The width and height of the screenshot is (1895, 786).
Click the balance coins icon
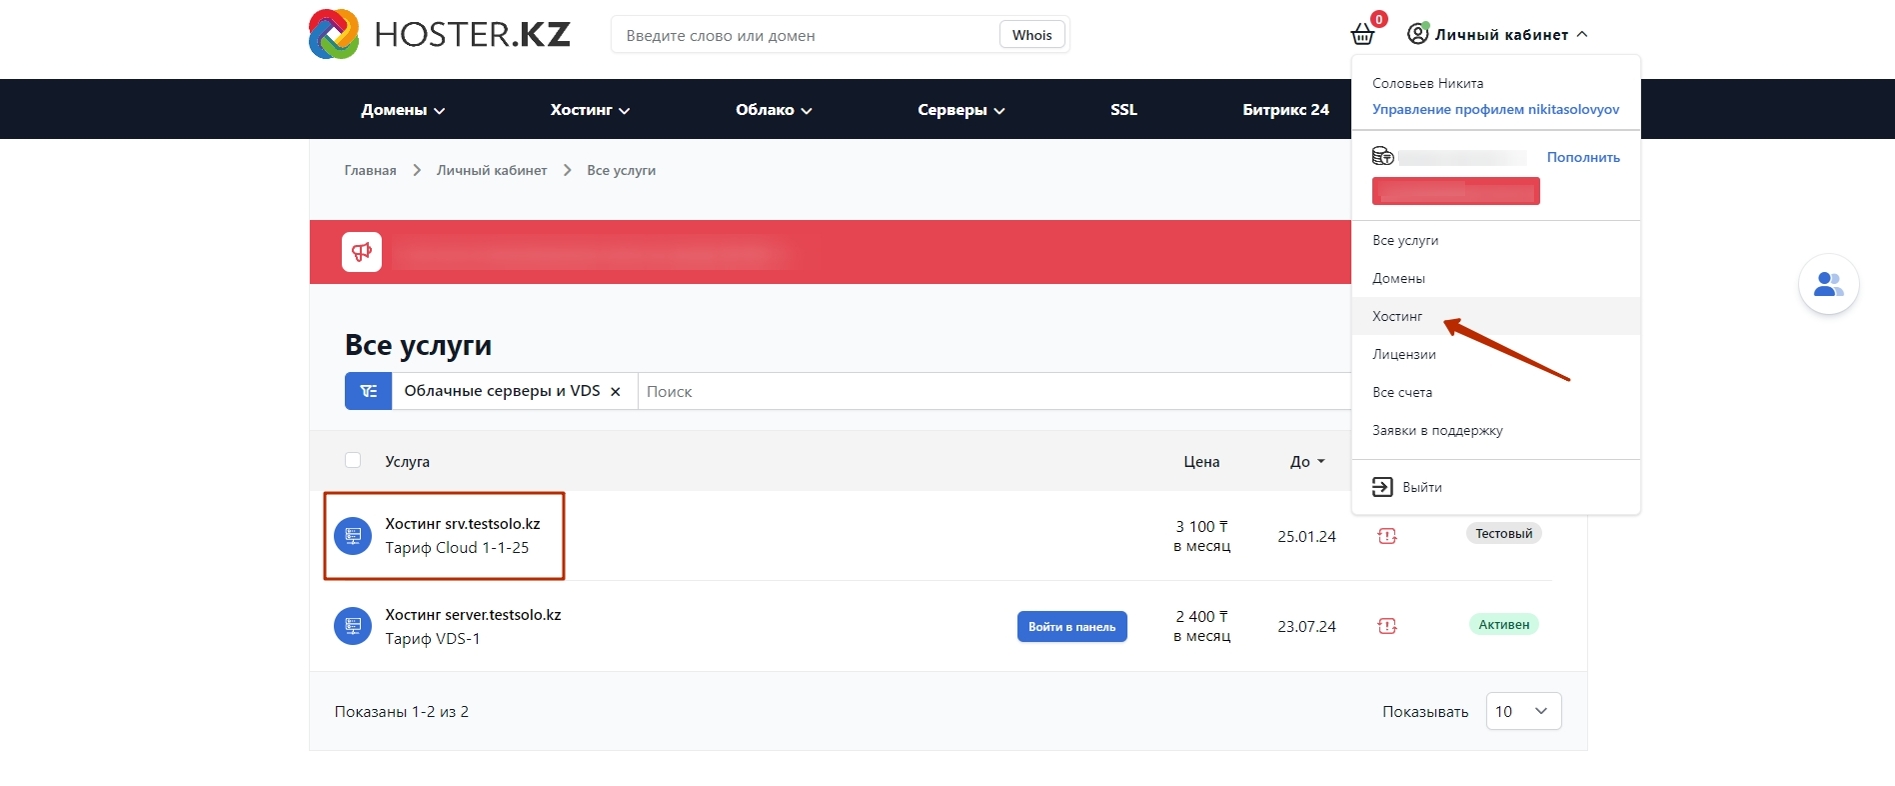(x=1383, y=156)
